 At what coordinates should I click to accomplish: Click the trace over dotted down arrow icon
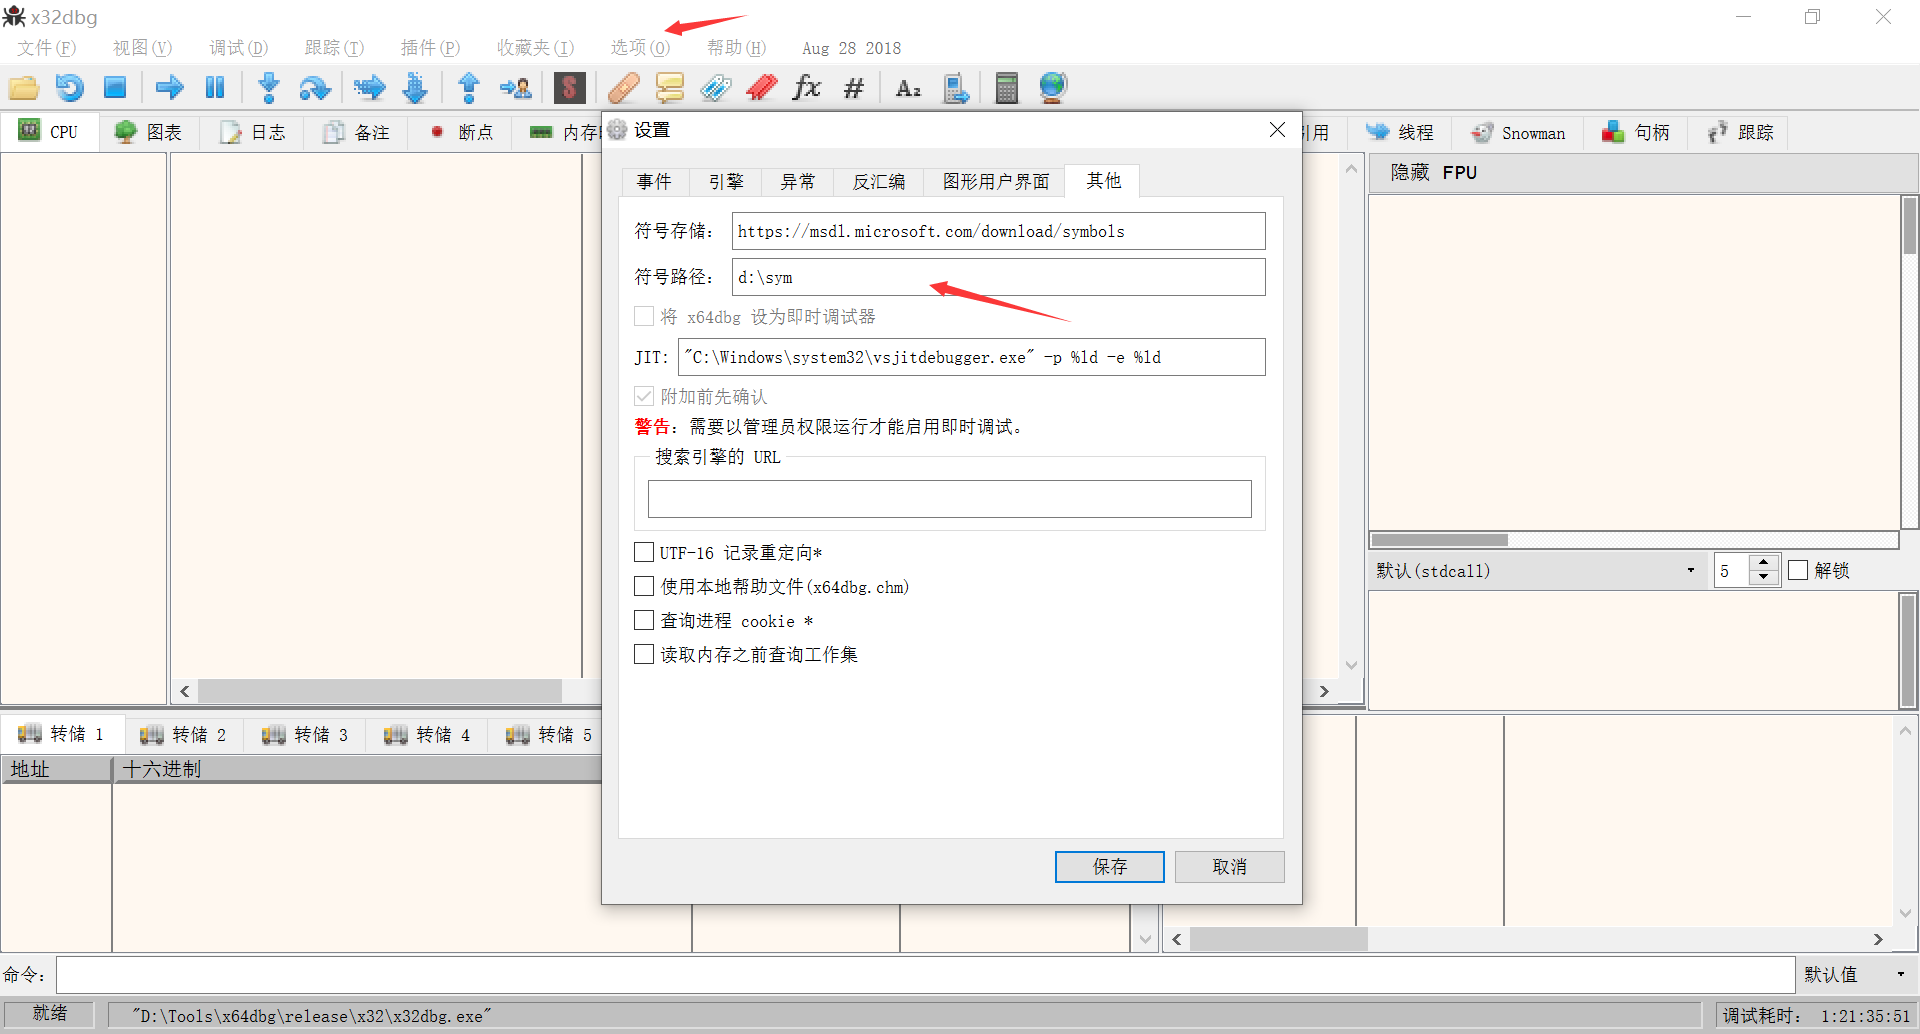click(415, 88)
